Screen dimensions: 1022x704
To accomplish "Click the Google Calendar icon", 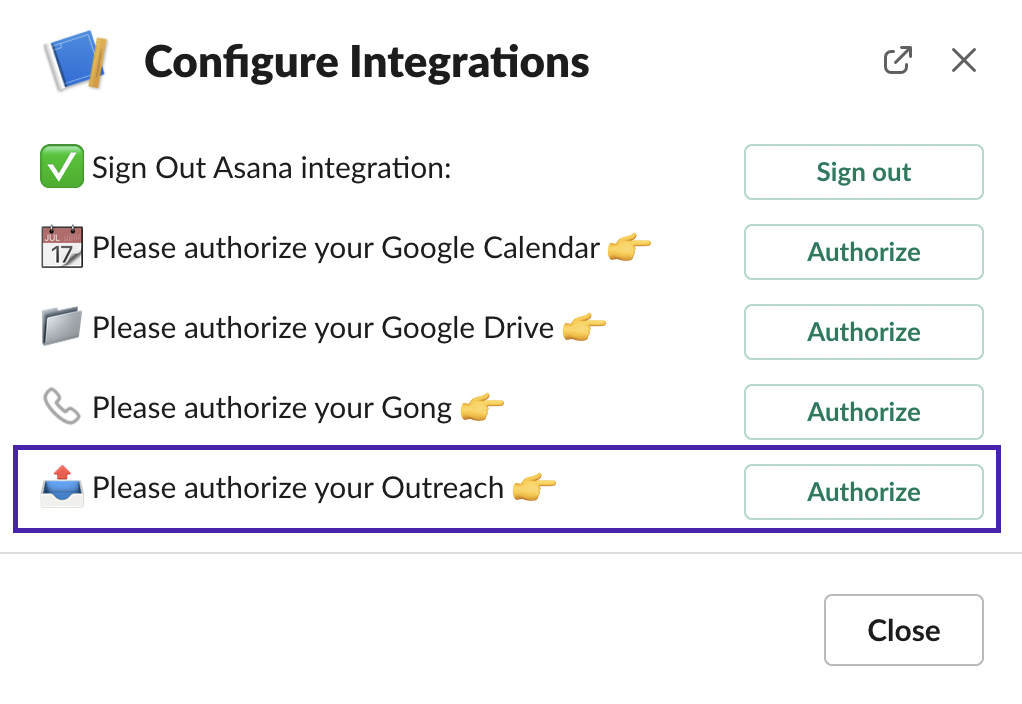I will click(62, 247).
